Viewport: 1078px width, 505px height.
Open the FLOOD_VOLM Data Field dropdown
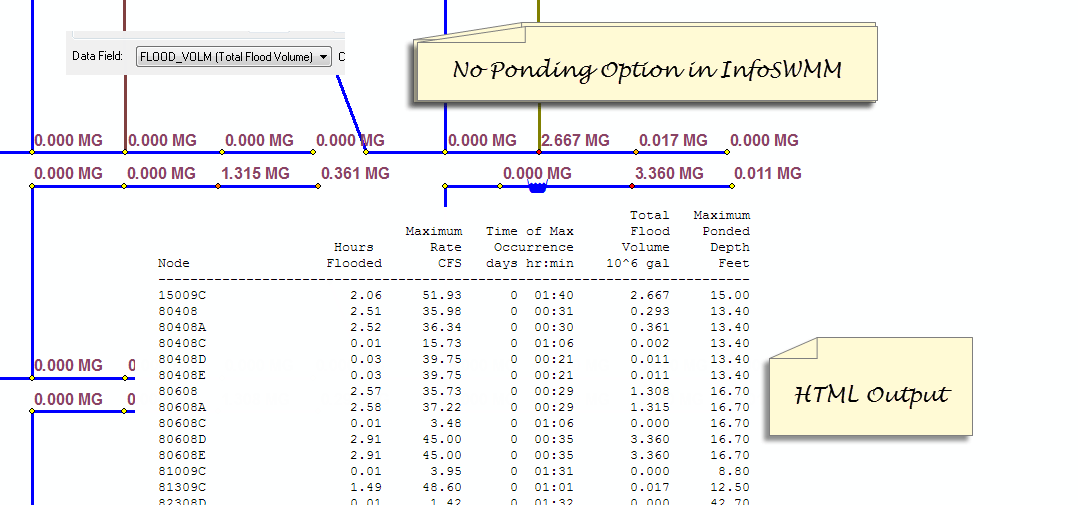[x=234, y=57]
